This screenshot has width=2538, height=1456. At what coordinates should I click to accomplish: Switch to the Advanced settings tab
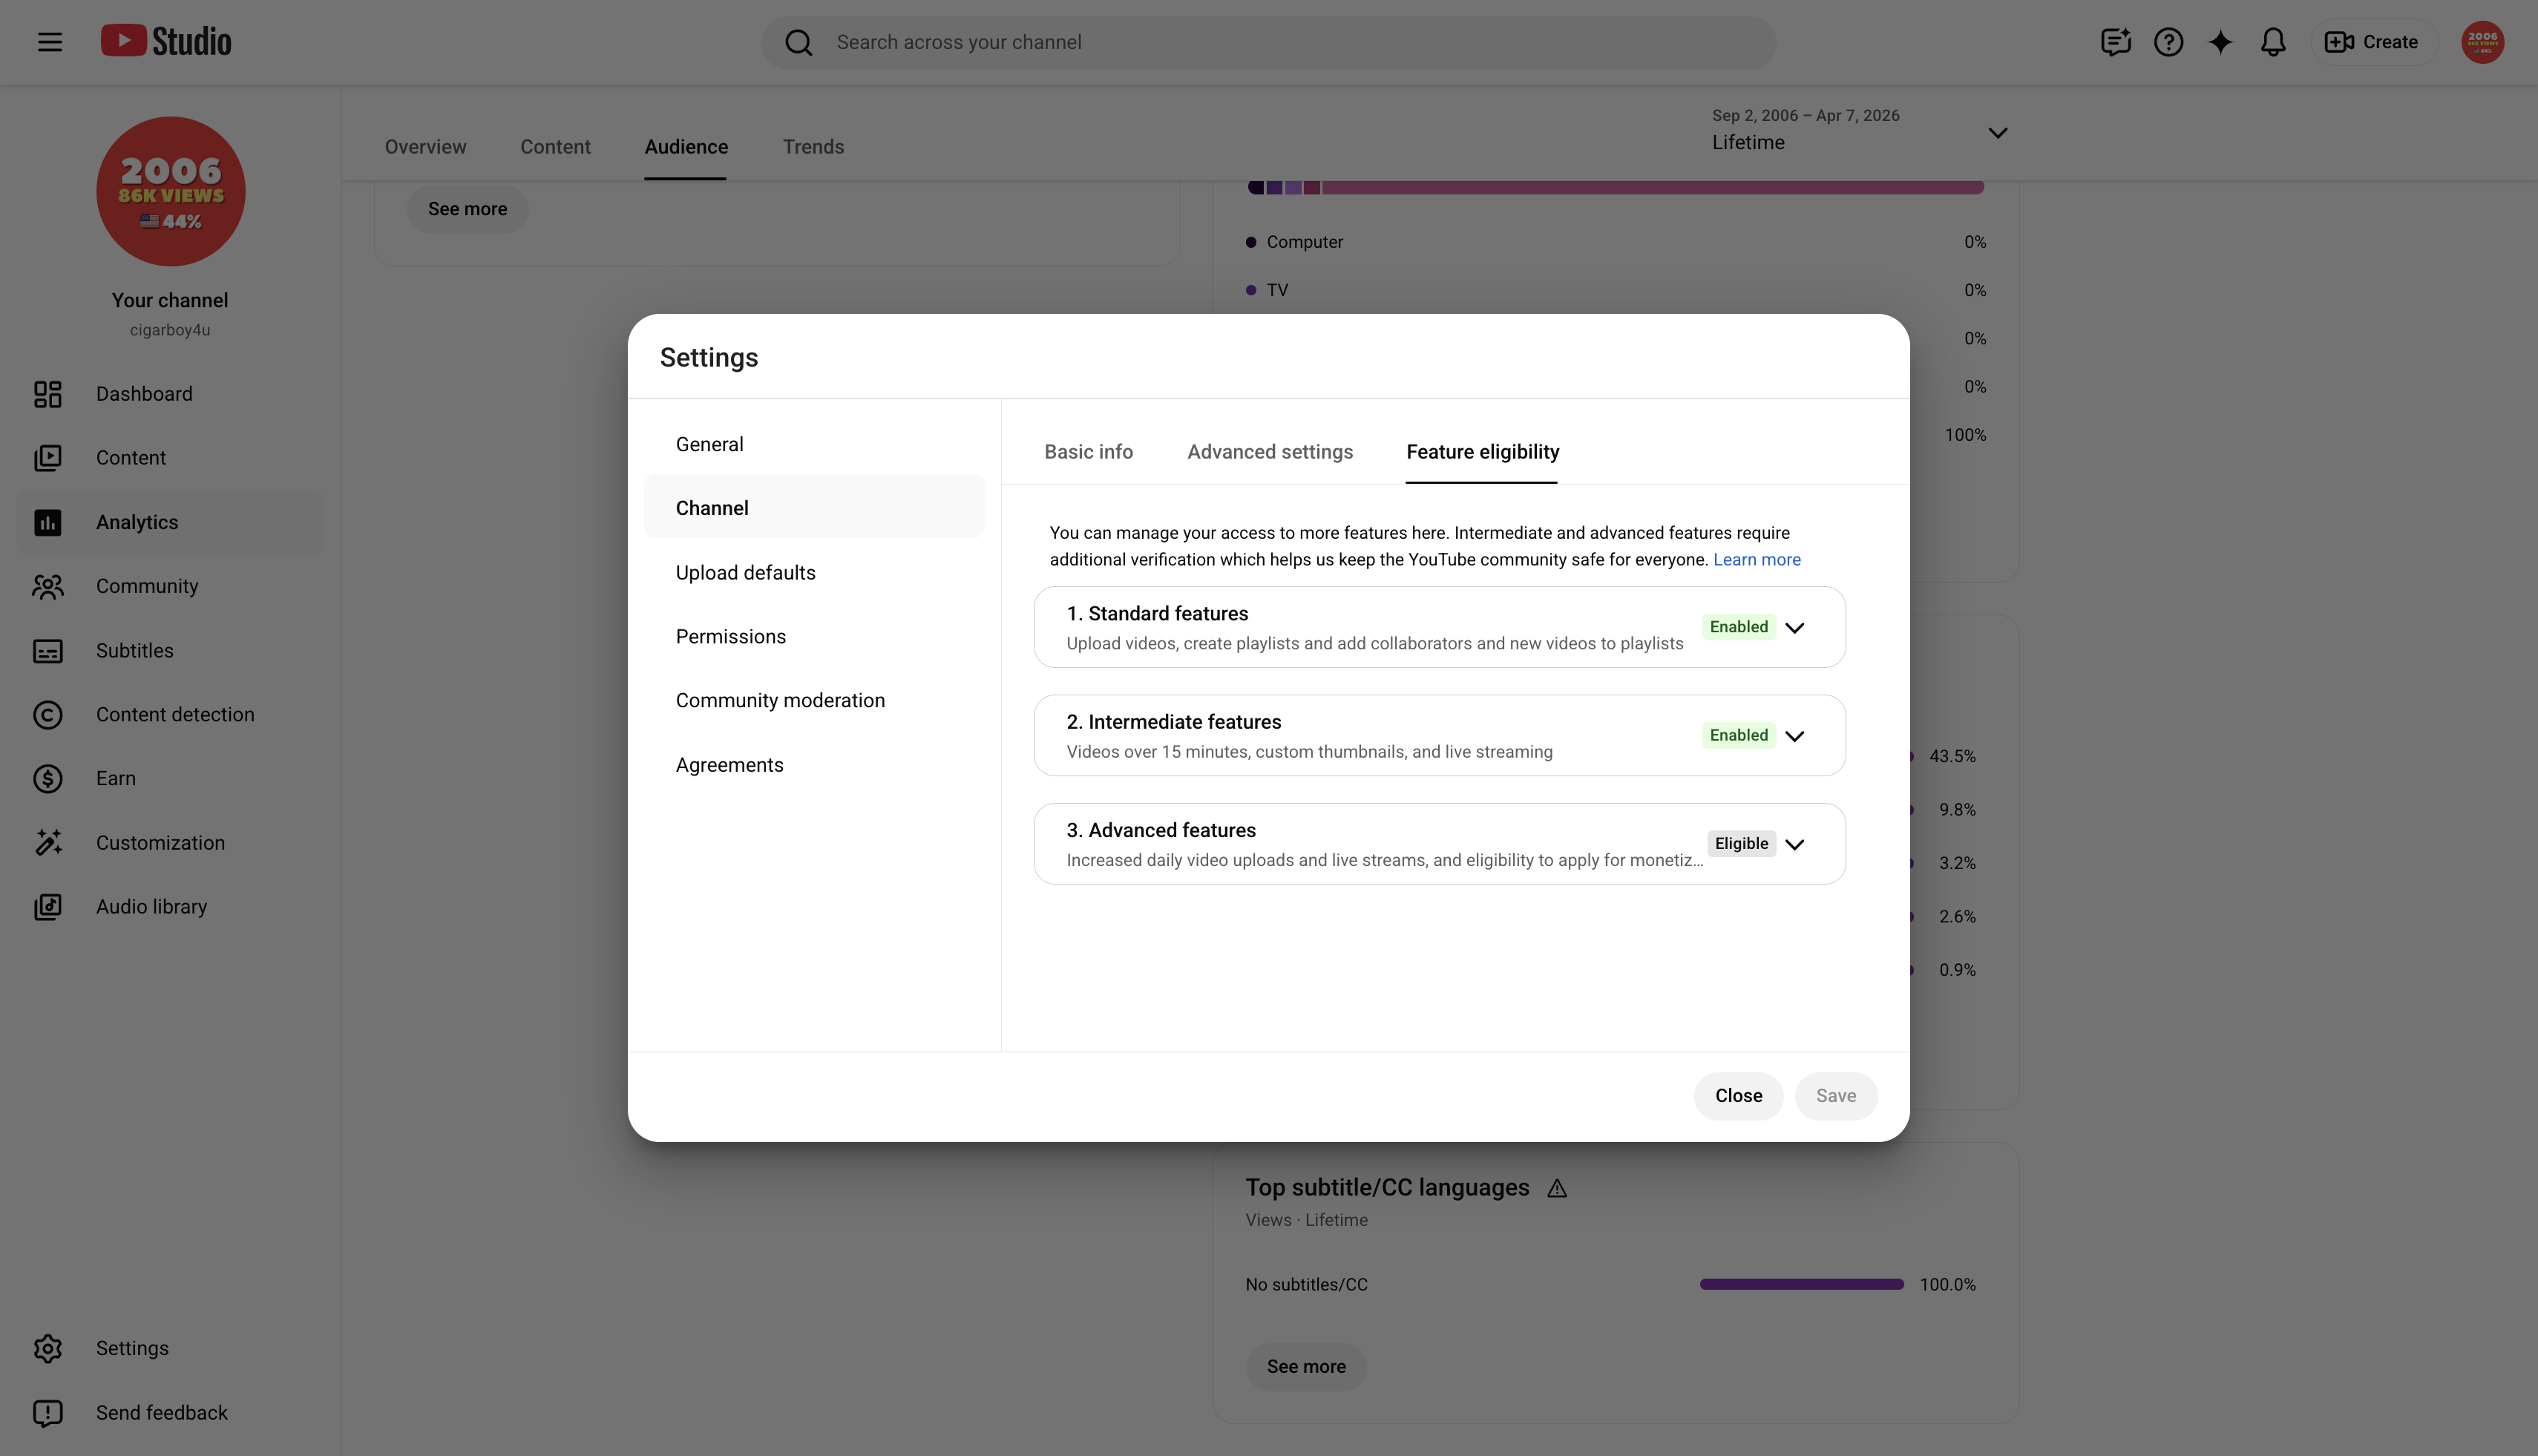coord(1270,452)
